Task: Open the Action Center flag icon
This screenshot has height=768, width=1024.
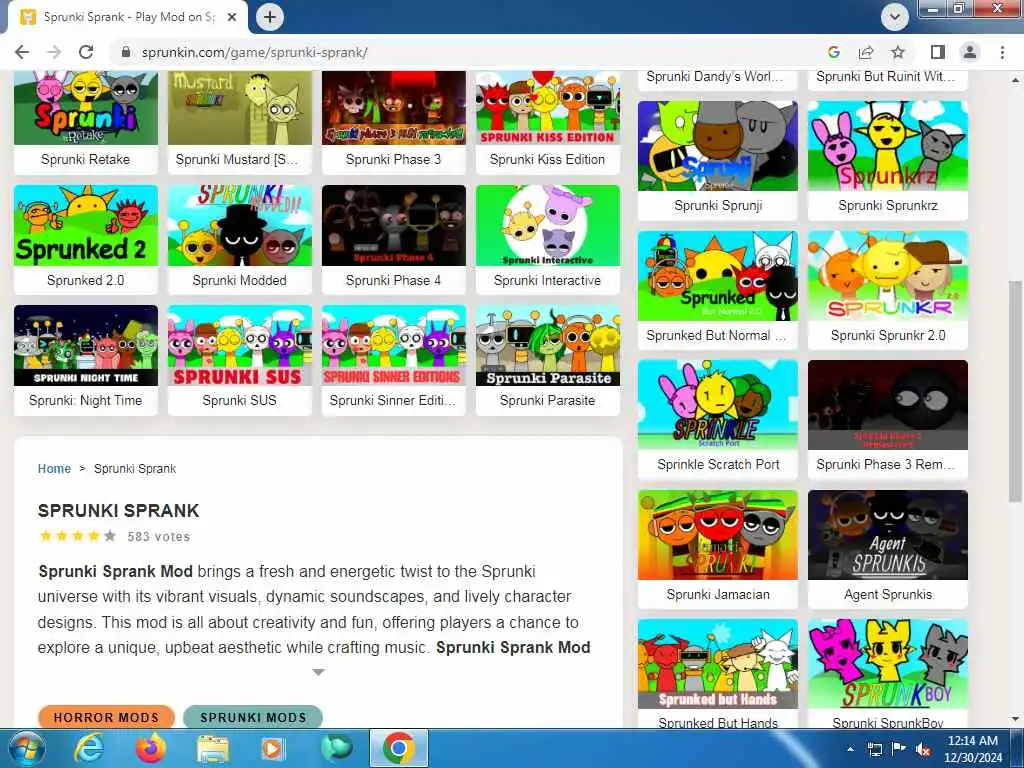Action: [x=899, y=748]
